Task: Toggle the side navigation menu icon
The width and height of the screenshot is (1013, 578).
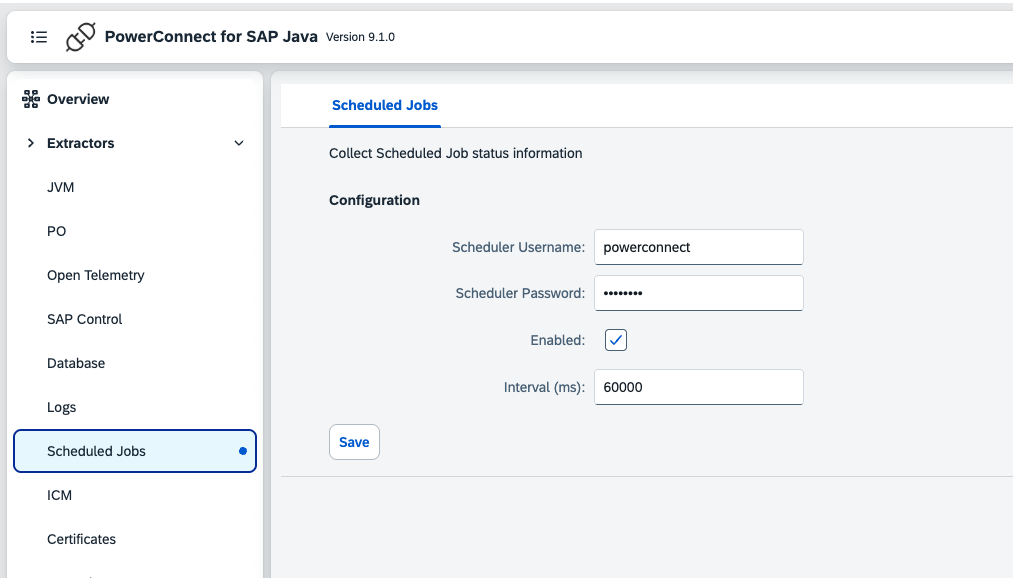Action: pos(39,37)
